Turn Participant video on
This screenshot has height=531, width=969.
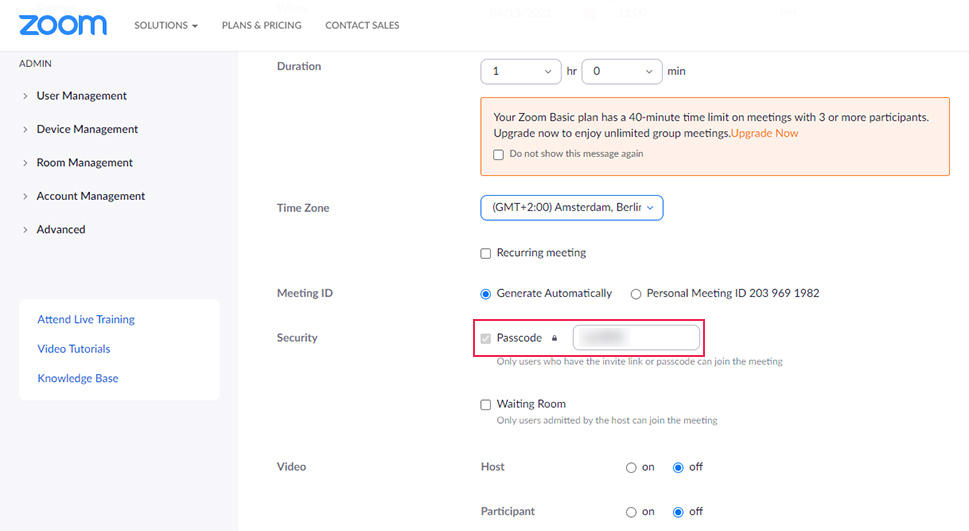tap(631, 512)
